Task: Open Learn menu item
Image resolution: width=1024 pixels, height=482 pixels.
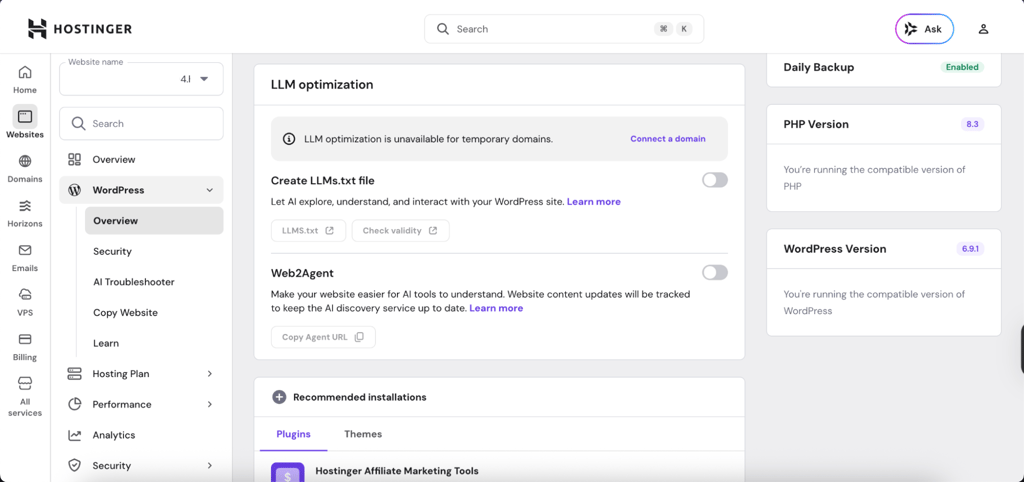Action: coord(154,344)
